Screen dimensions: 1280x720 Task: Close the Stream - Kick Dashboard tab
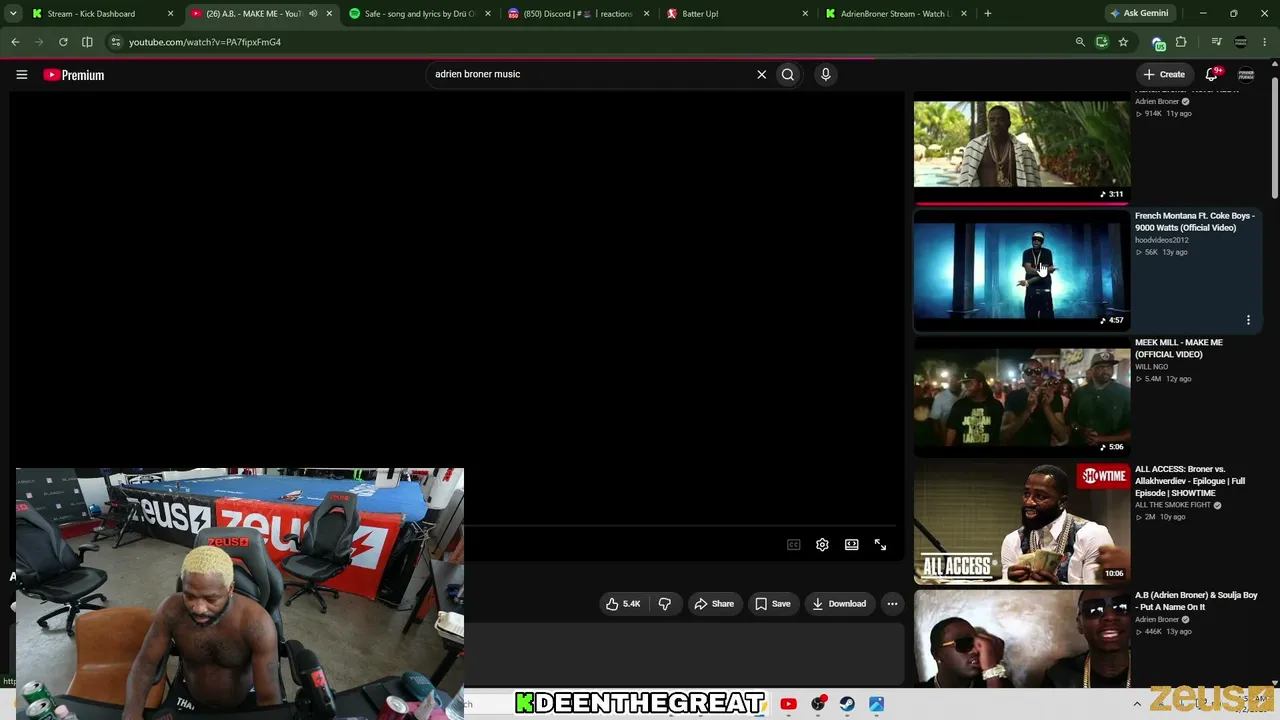pyautogui.click(x=170, y=14)
